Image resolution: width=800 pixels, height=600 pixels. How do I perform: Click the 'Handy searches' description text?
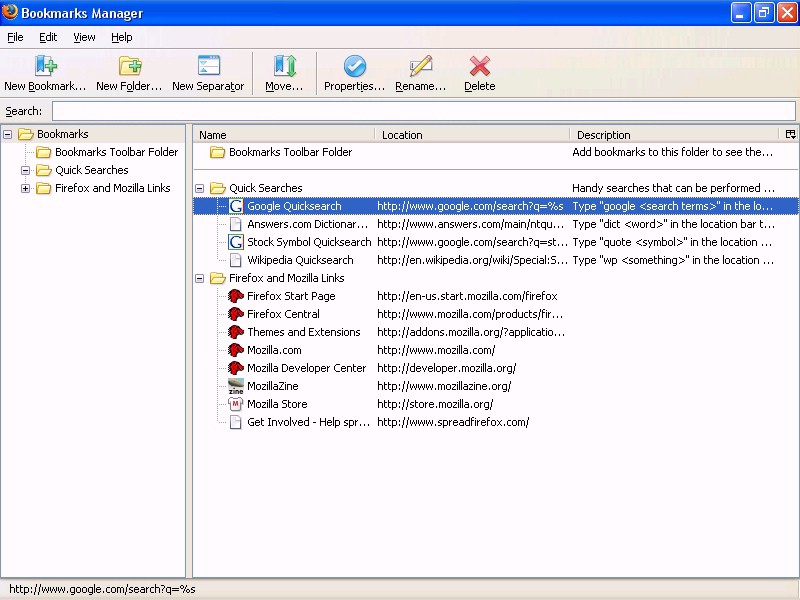[x=673, y=188]
